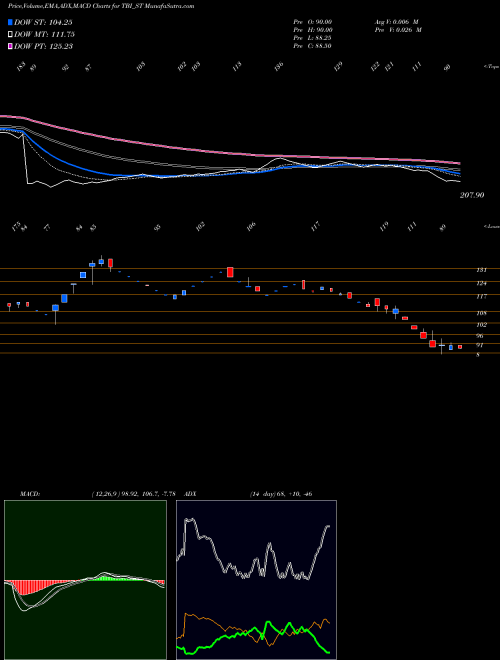Viewport: 500px width, 660px height.
Task: Click the chart title mentioning MunafaSutra.com
Action: tap(101, 6)
